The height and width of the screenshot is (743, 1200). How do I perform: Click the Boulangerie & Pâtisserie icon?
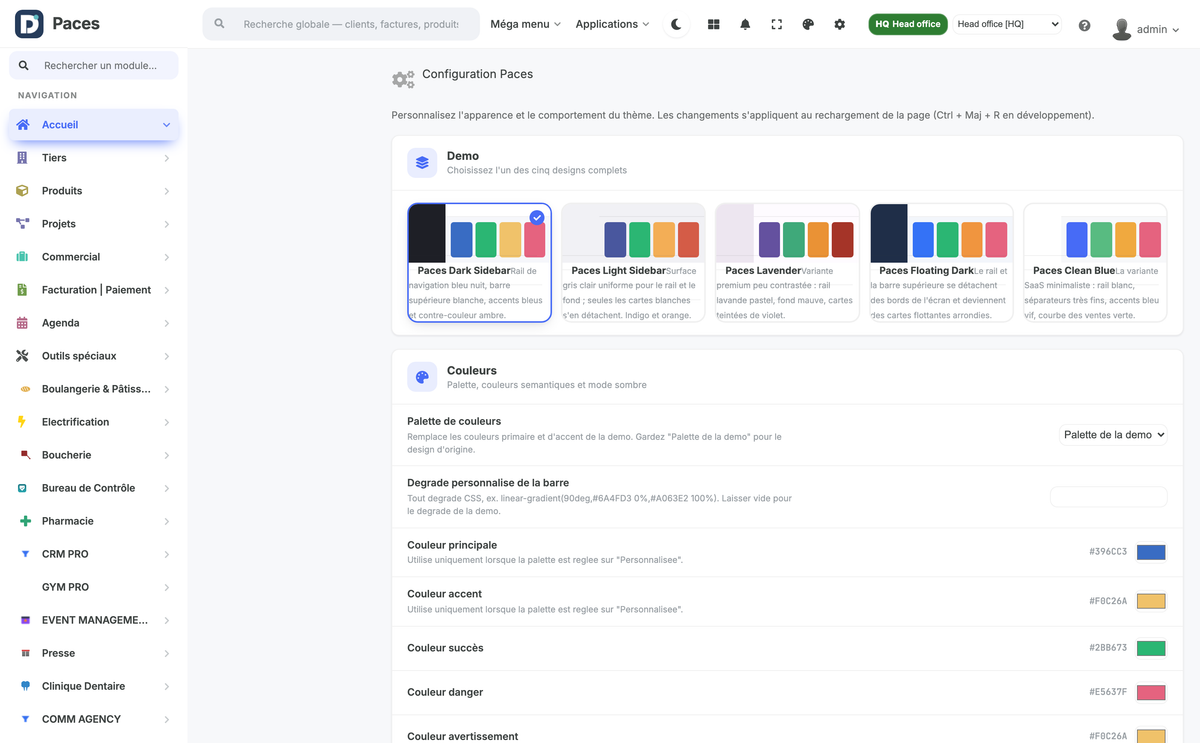point(25,389)
